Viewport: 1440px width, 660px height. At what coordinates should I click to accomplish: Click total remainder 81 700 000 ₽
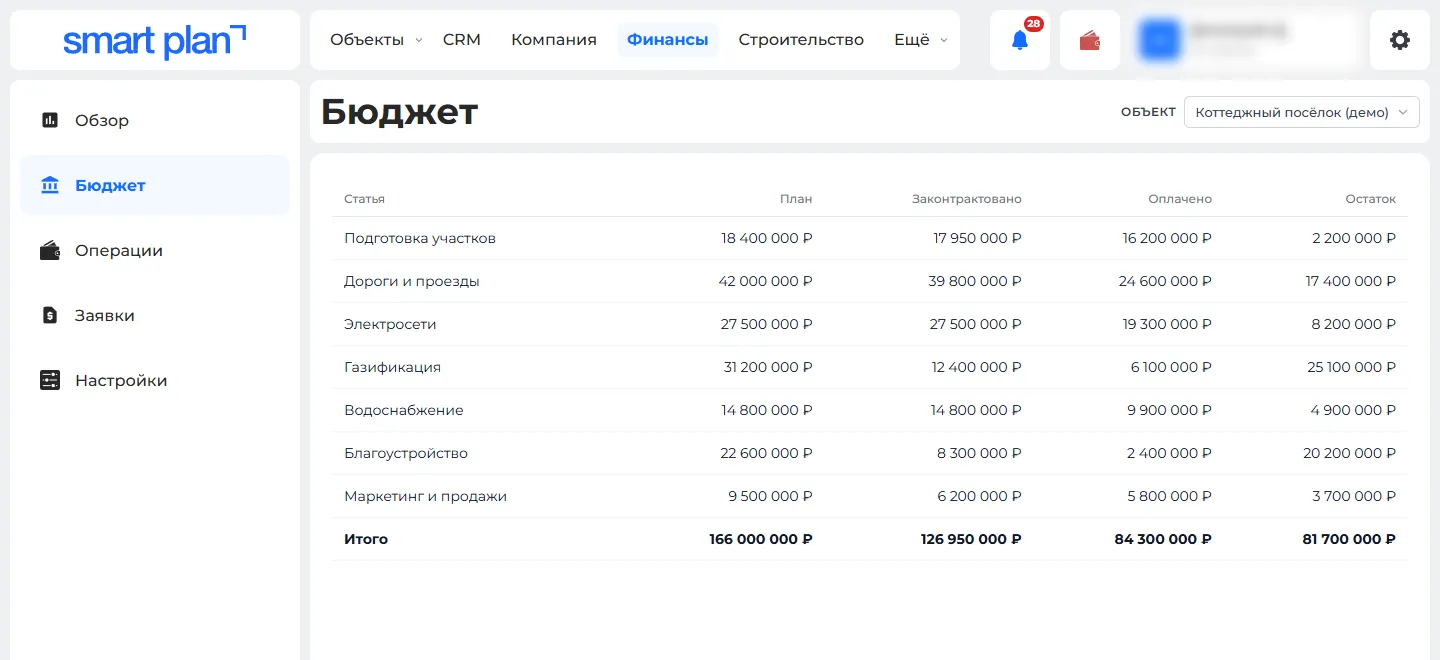point(1349,539)
